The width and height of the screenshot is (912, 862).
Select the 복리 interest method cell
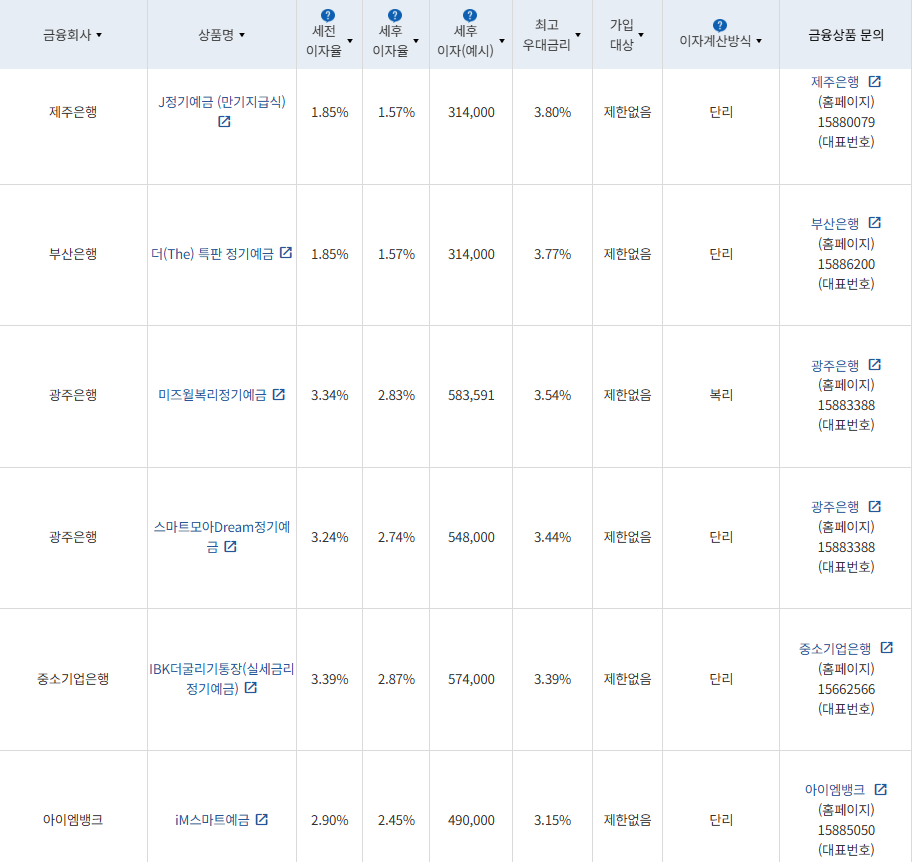point(721,396)
